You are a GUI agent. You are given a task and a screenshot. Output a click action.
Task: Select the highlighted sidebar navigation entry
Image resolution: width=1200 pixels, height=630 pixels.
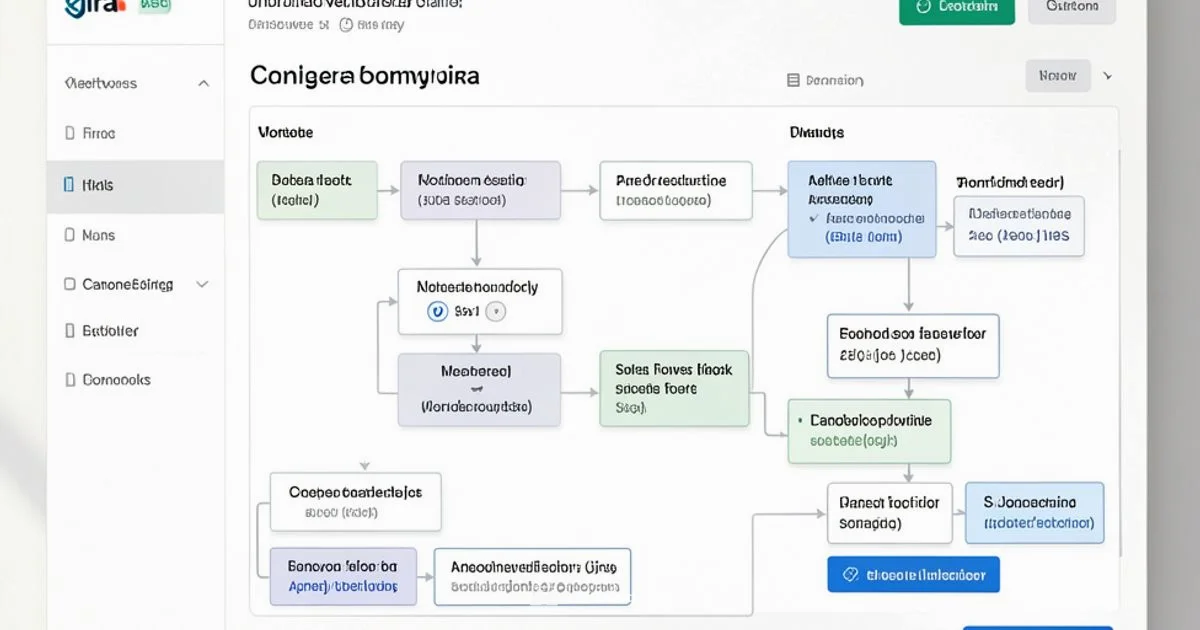click(100, 184)
